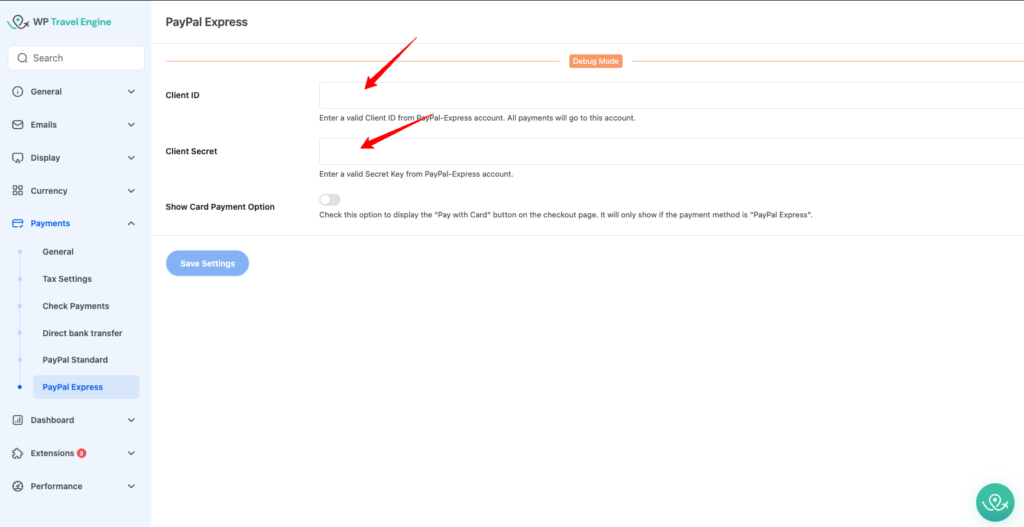Expand the Performance section chevron
Viewport: 1024px width, 527px height.
tap(131, 486)
